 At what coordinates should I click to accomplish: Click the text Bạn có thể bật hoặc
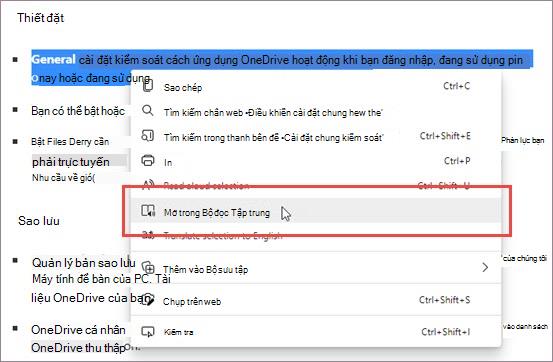click(x=78, y=111)
